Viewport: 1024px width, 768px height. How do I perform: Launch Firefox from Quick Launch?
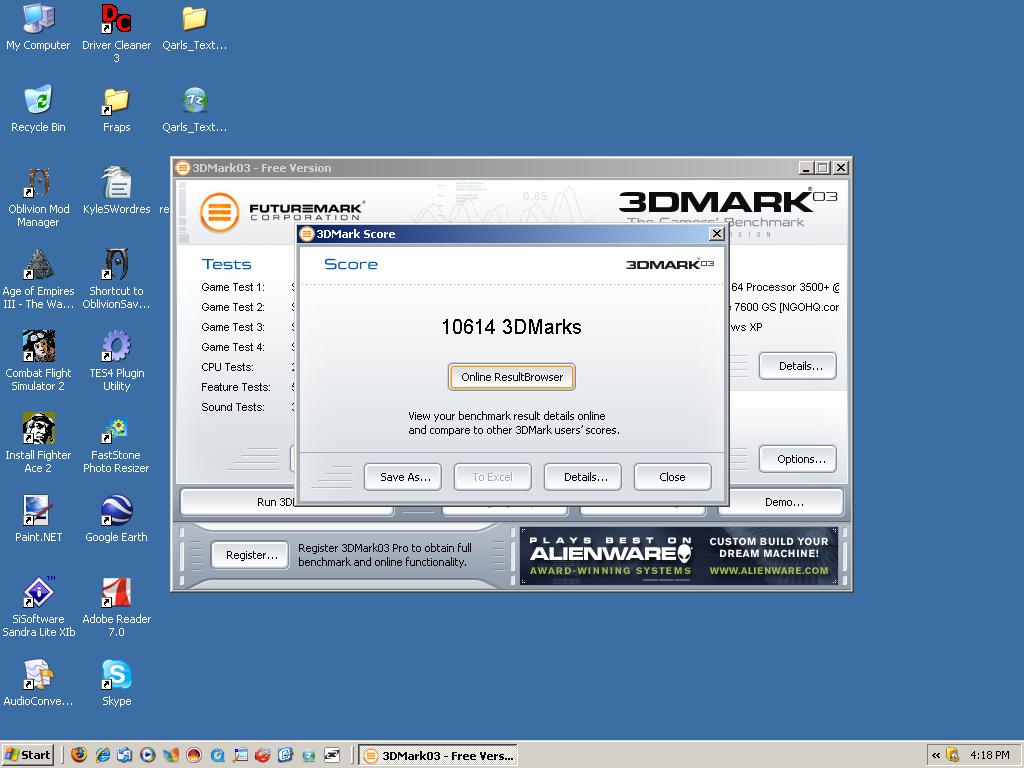click(x=79, y=755)
